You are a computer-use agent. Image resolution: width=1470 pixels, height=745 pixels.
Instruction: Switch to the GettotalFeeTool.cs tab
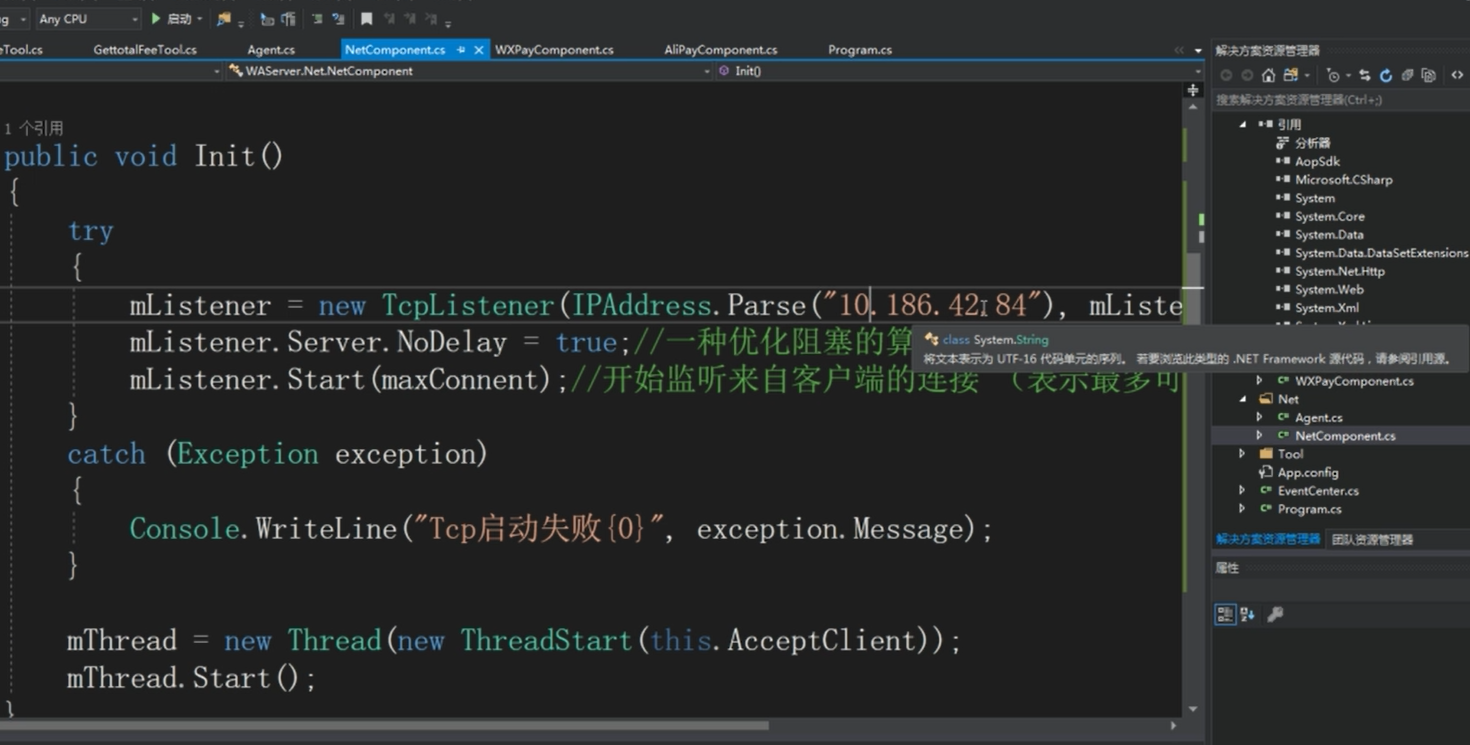pyautogui.click(x=145, y=49)
